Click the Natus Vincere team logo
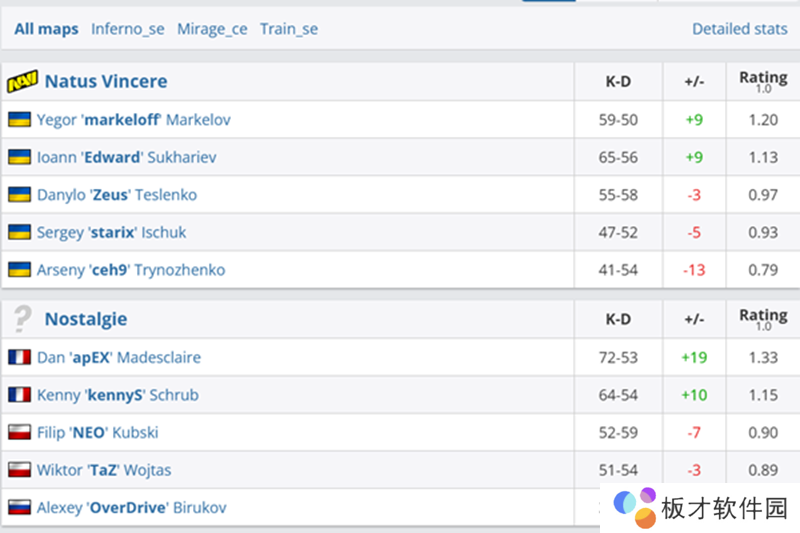This screenshot has height=533, width=800. point(22,82)
